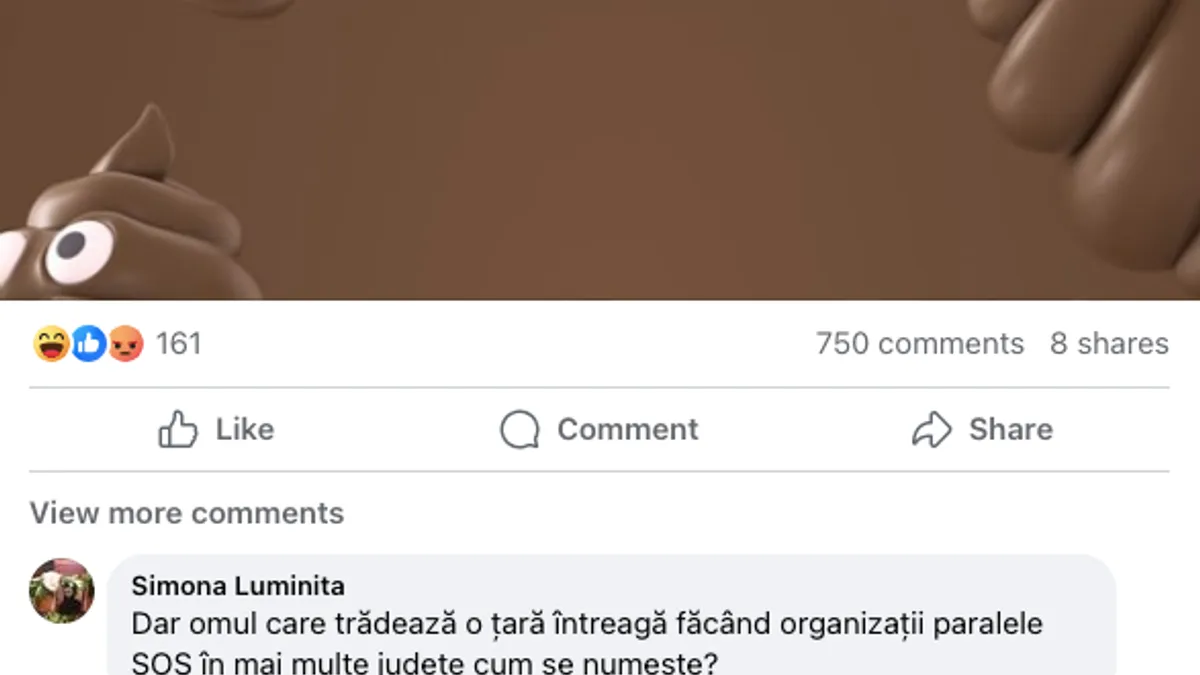Click the blue thumbs-up reaction icon

tap(88, 344)
